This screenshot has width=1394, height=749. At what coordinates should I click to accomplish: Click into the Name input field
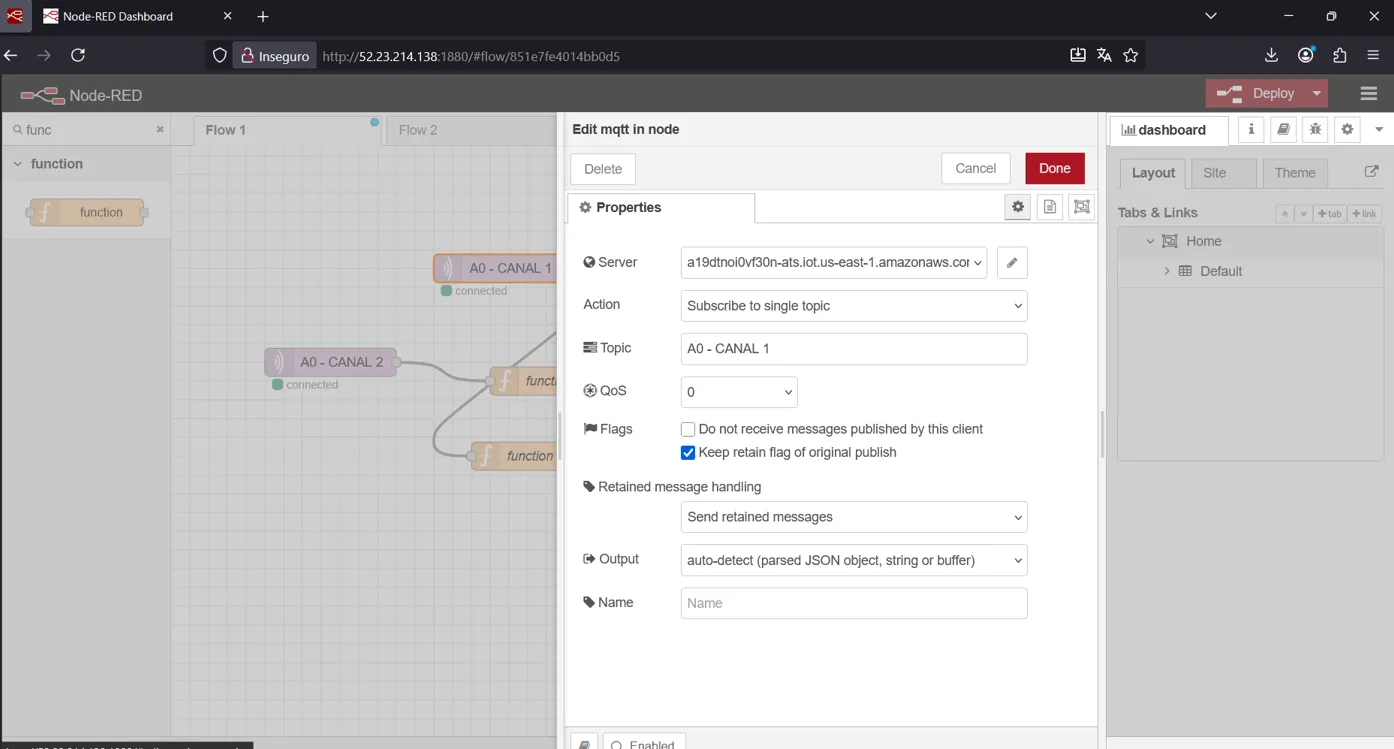[x=853, y=603]
